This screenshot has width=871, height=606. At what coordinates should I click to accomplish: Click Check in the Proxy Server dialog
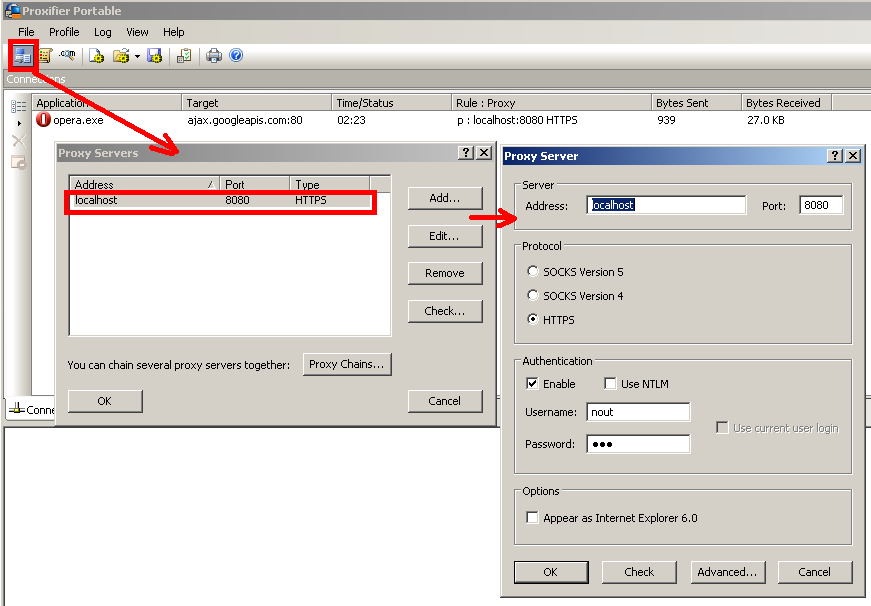tap(639, 572)
